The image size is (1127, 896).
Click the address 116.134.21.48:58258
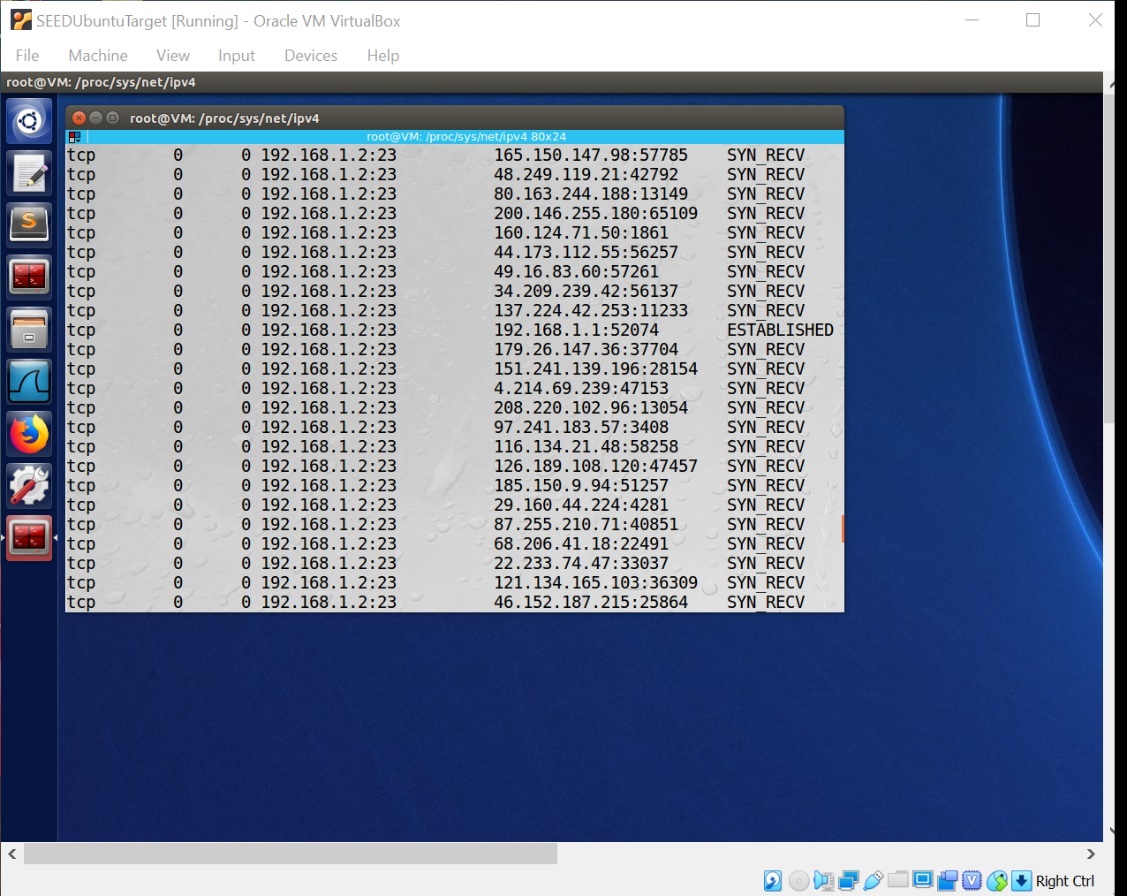pyautogui.click(x=586, y=446)
